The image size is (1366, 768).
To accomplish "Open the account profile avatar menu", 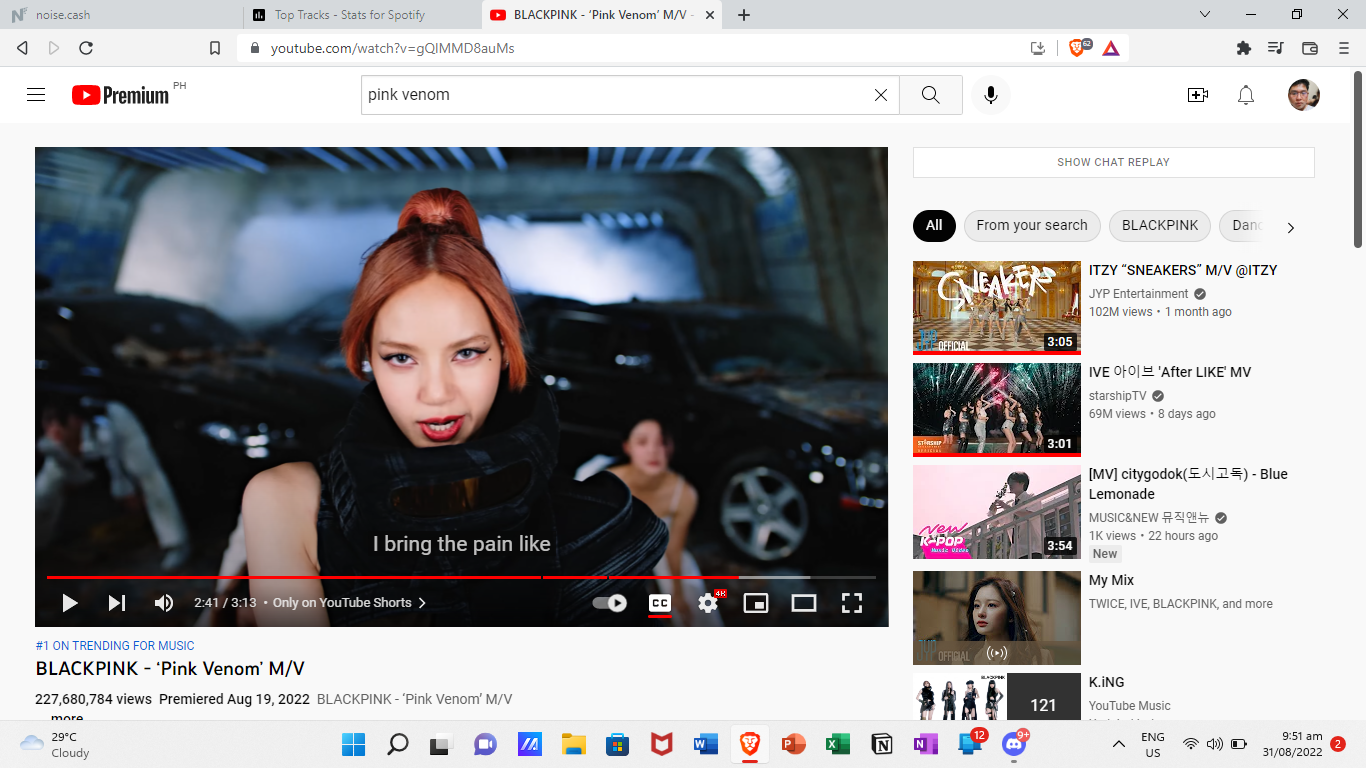I will pos(1304,95).
